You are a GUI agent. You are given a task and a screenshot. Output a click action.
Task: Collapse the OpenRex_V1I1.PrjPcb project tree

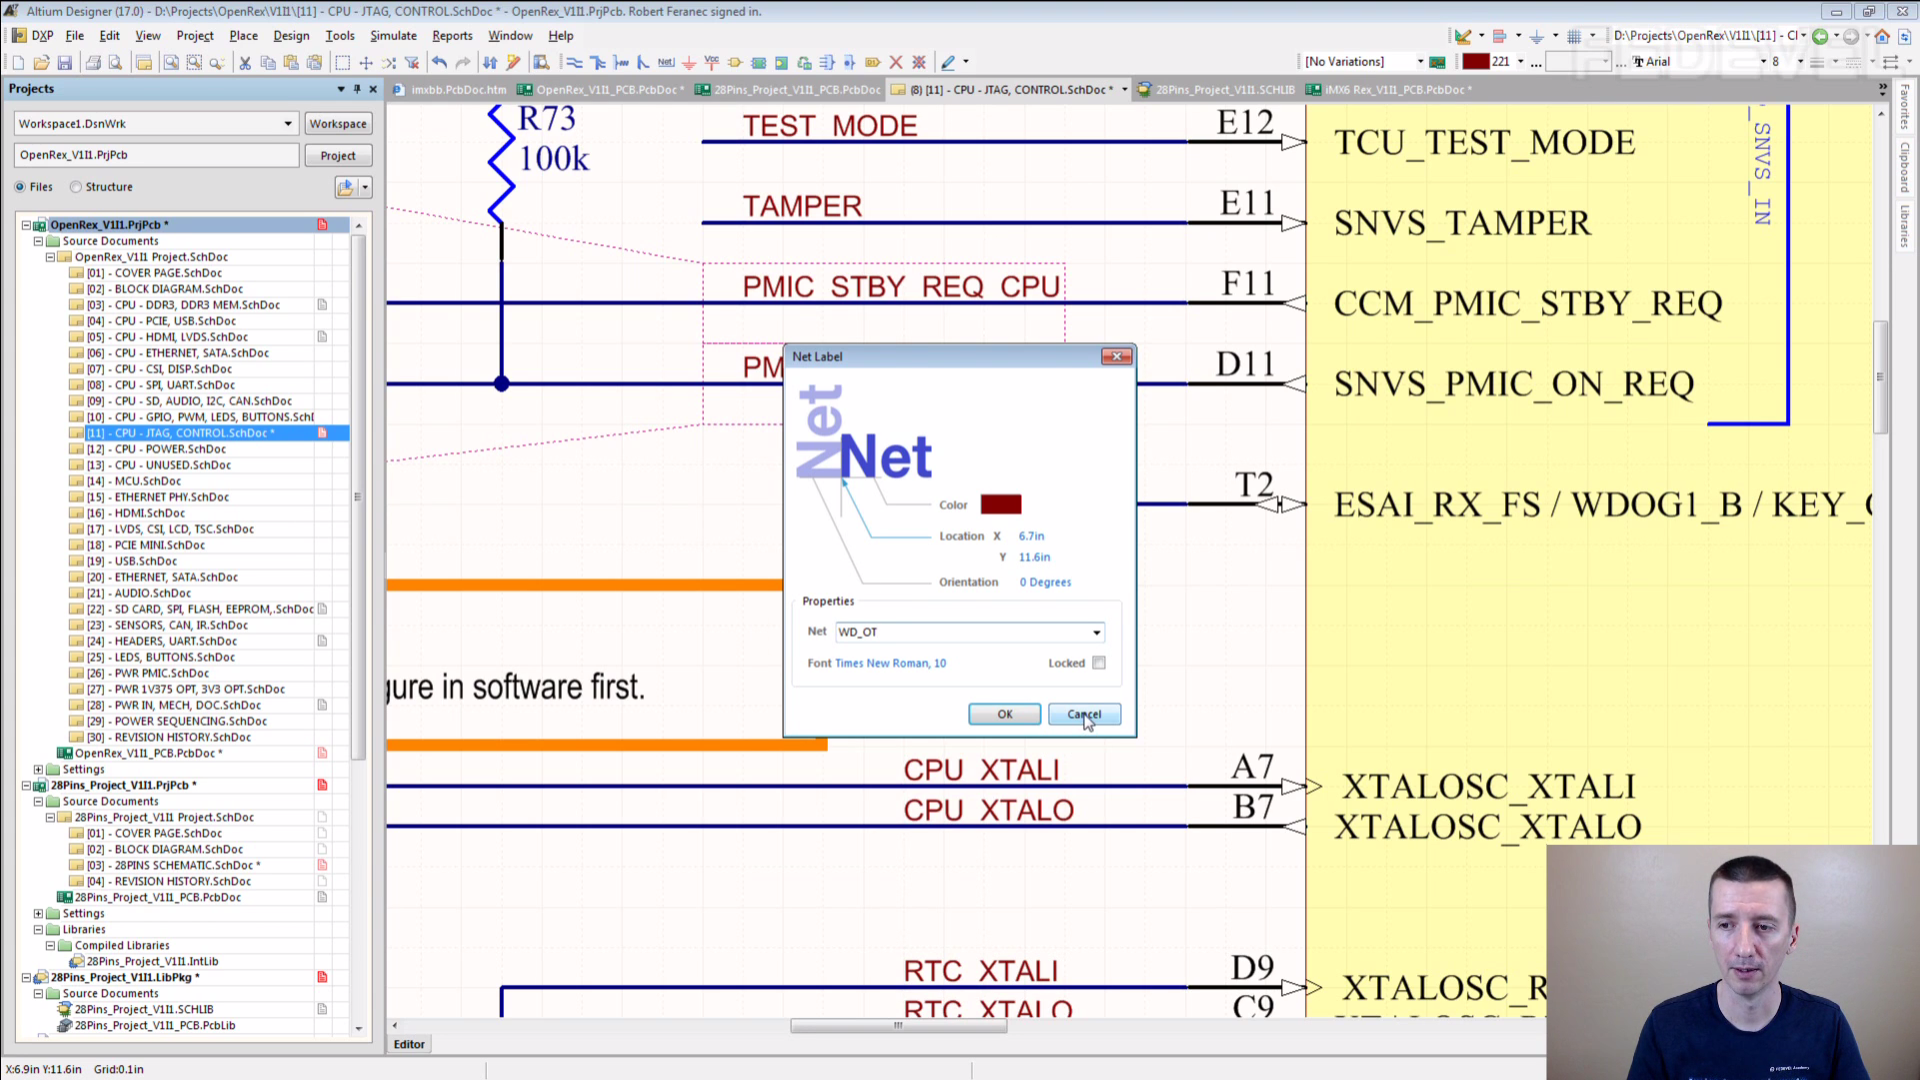point(27,225)
